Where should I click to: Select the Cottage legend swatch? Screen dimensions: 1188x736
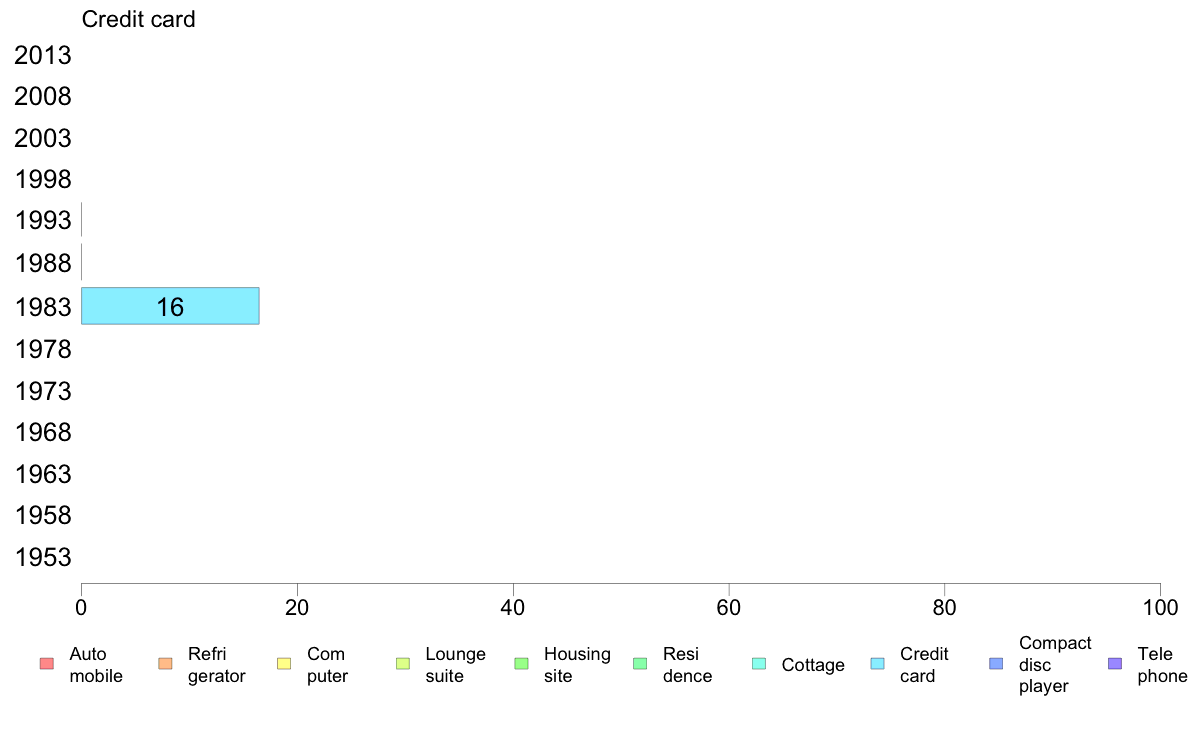(759, 664)
